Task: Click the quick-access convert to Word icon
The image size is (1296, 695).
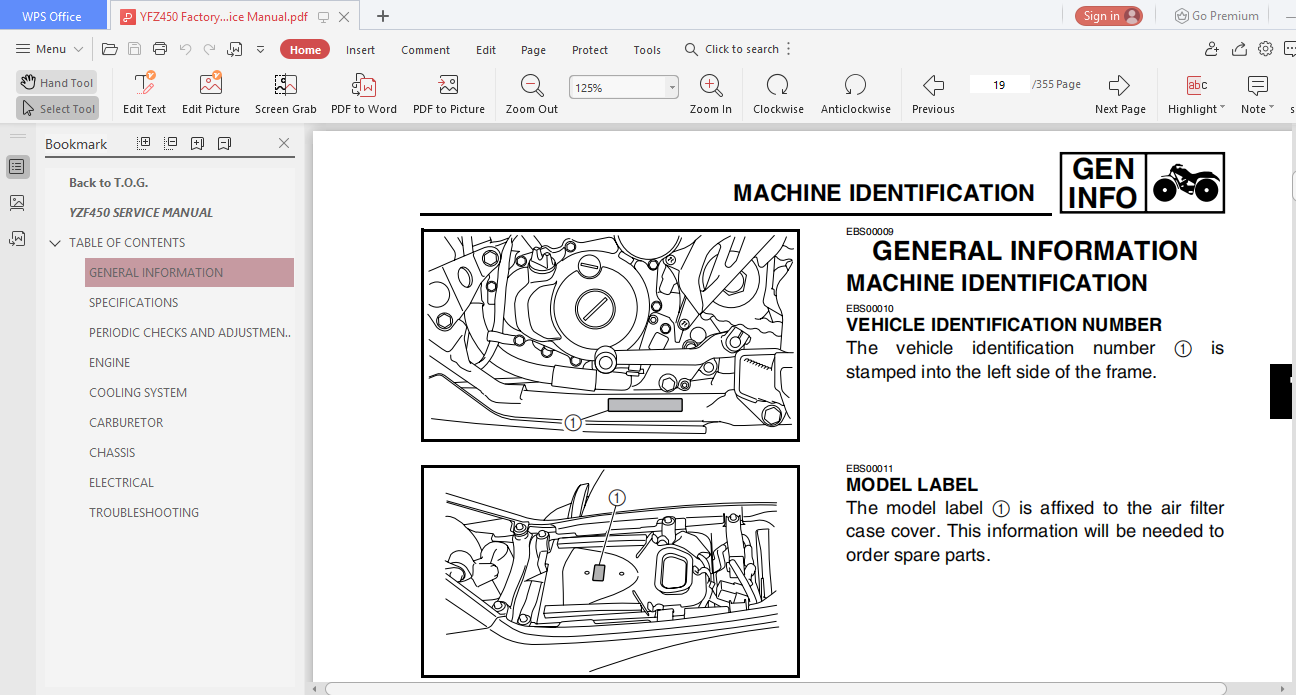Action: coord(235,49)
